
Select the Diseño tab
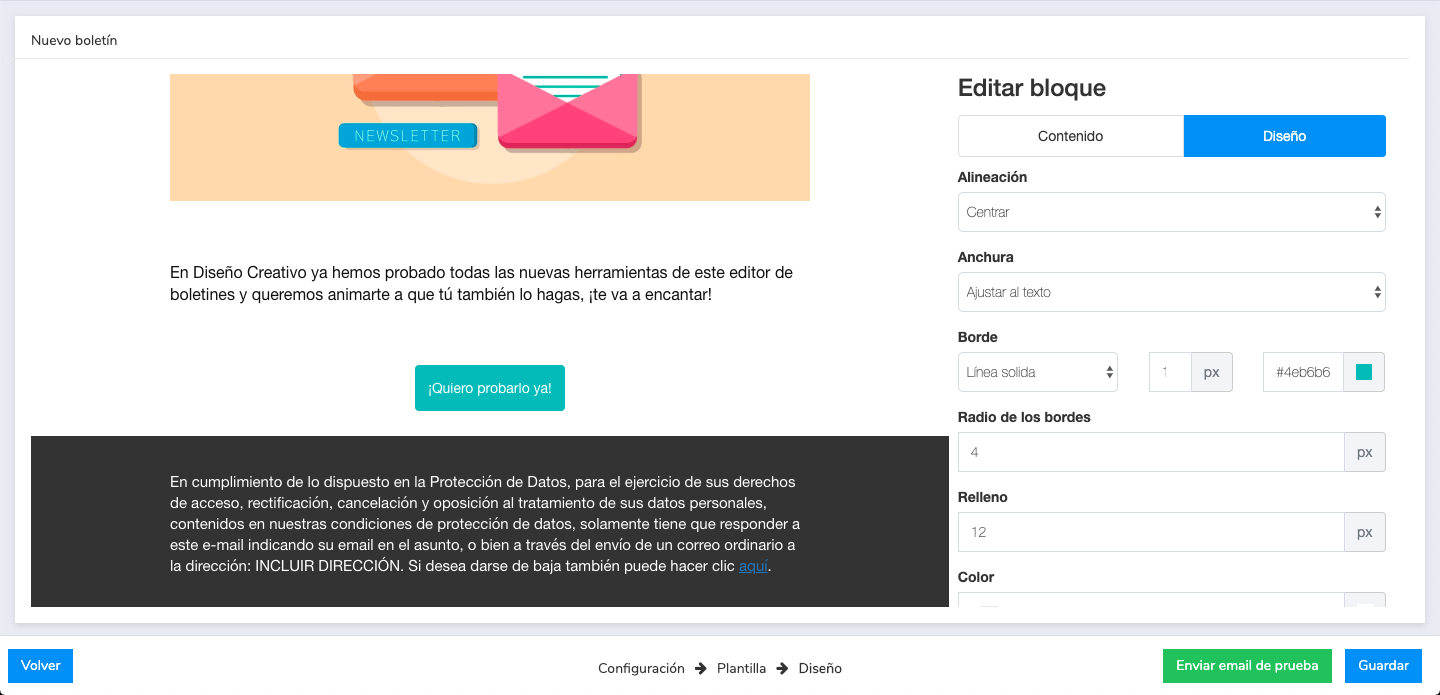pyautogui.click(x=1284, y=136)
